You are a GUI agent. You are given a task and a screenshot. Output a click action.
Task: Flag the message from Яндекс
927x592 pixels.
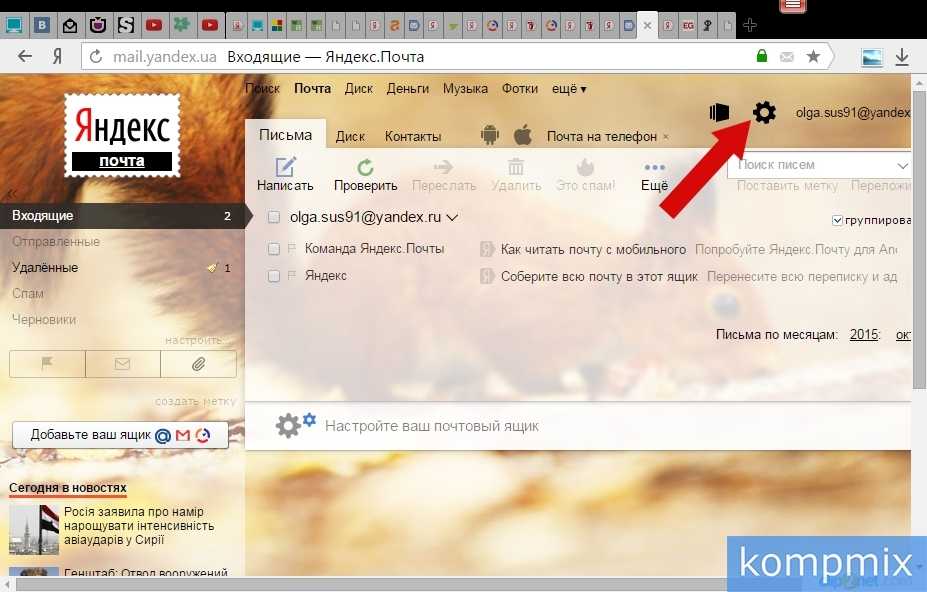291,276
